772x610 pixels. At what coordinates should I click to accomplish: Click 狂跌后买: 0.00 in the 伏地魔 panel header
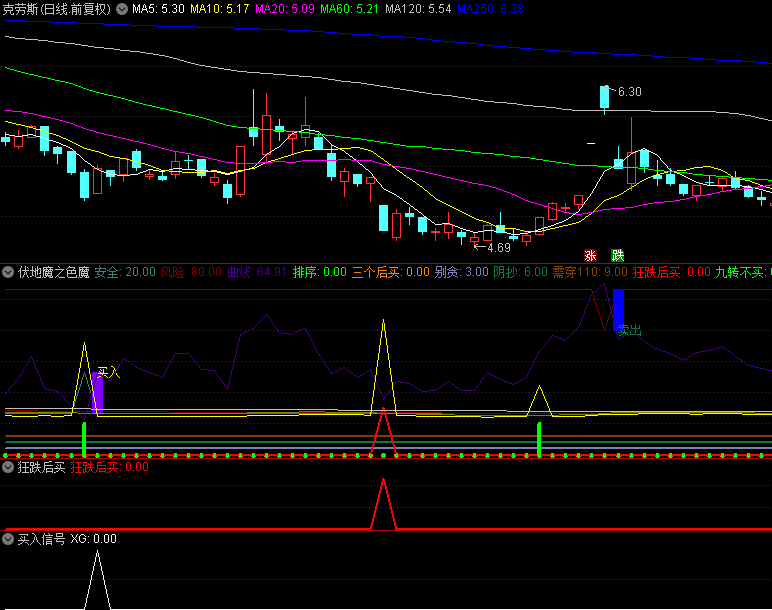click(x=672, y=272)
